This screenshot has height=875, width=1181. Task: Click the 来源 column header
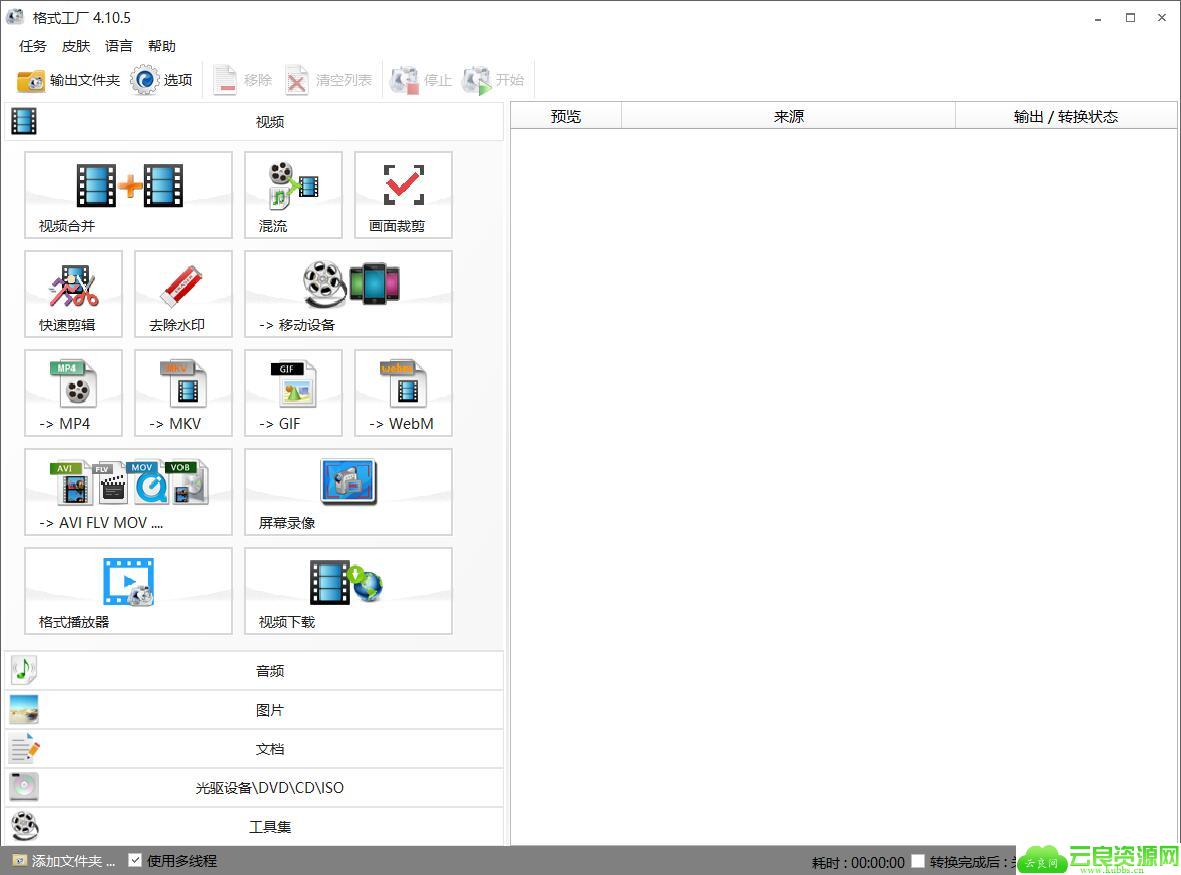tap(788, 117)
